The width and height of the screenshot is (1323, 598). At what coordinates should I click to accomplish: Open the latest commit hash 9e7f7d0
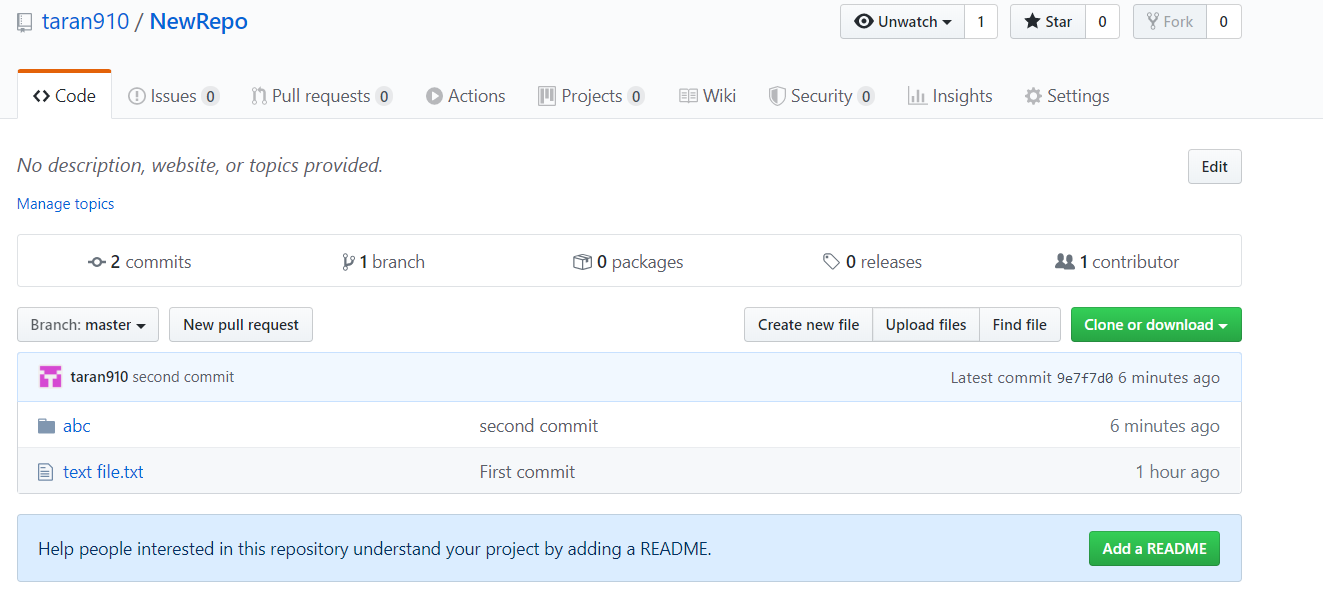1085,378
